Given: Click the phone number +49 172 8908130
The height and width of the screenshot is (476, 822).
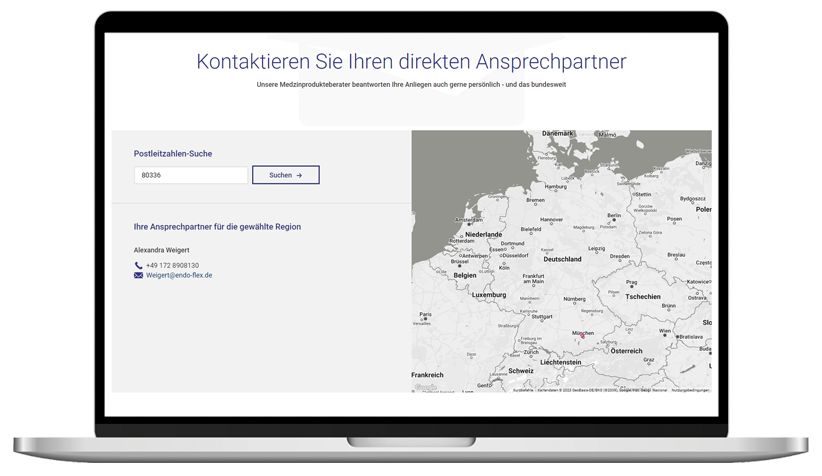Looking at the screenshot, I should pyautogui.click(x=172, y=265).
